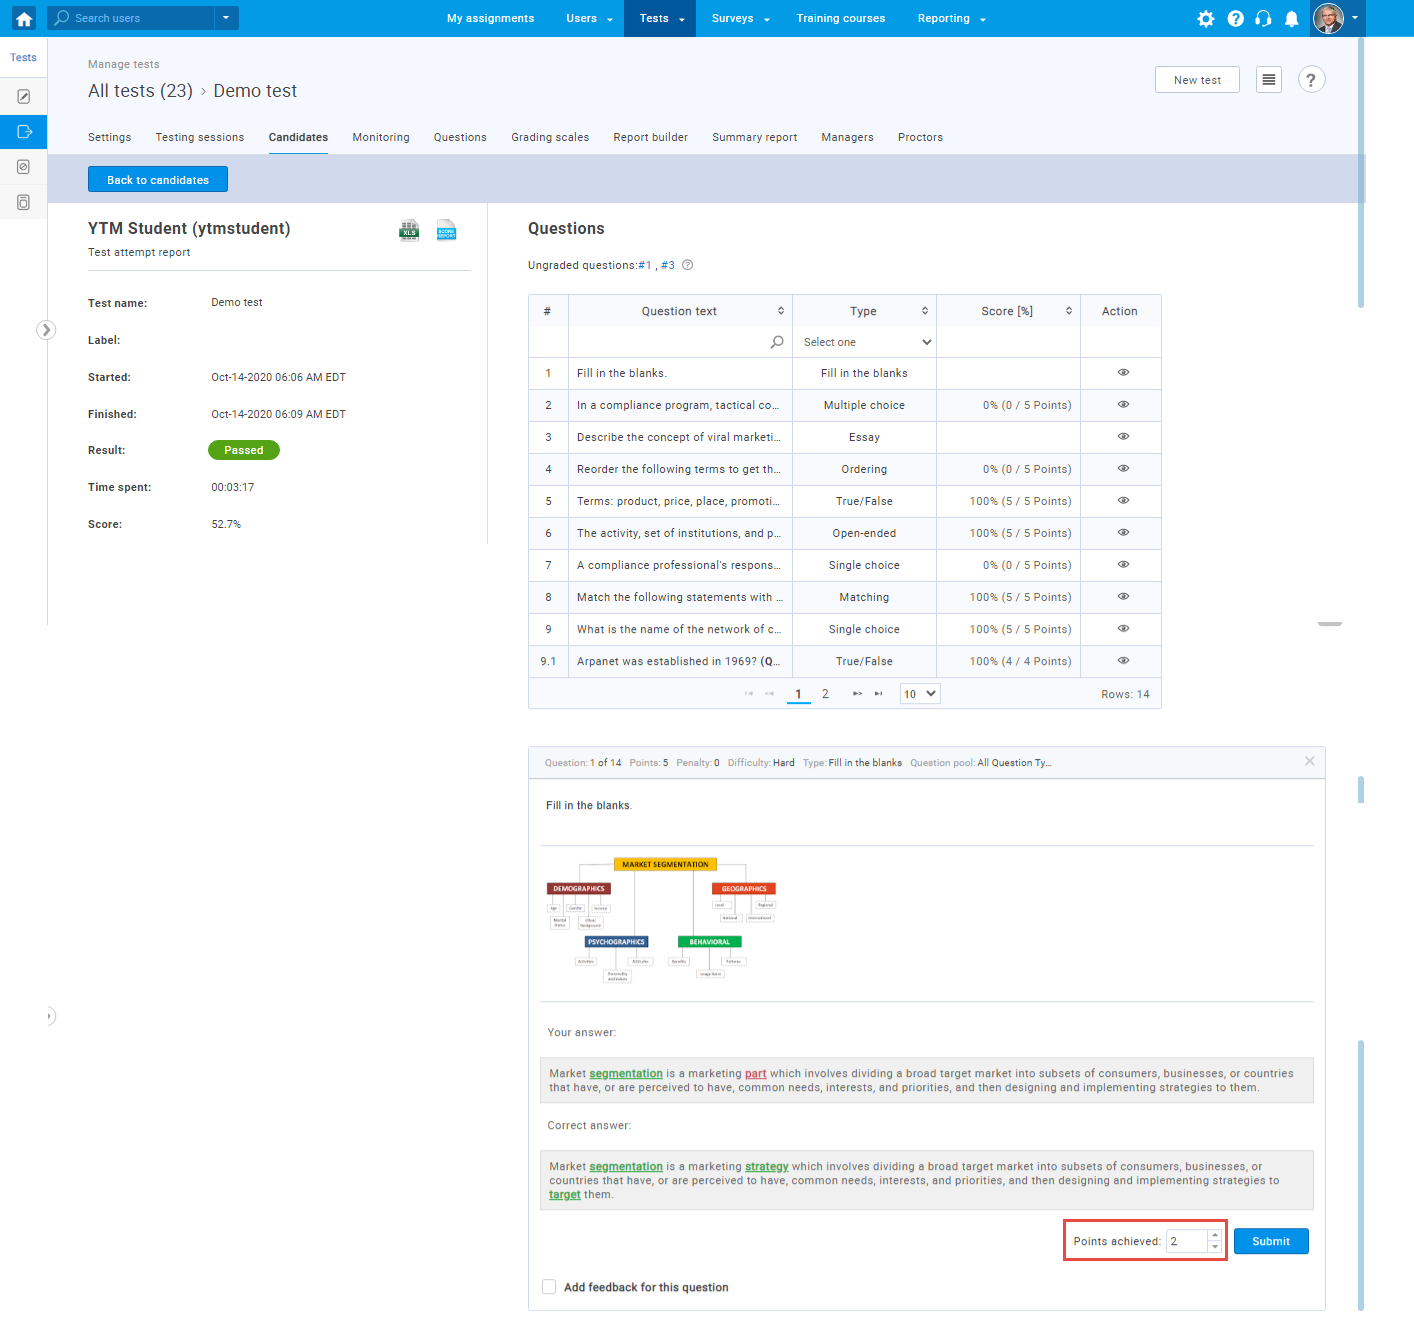View question 1 with the eye icon

(x=1123, y=373)
